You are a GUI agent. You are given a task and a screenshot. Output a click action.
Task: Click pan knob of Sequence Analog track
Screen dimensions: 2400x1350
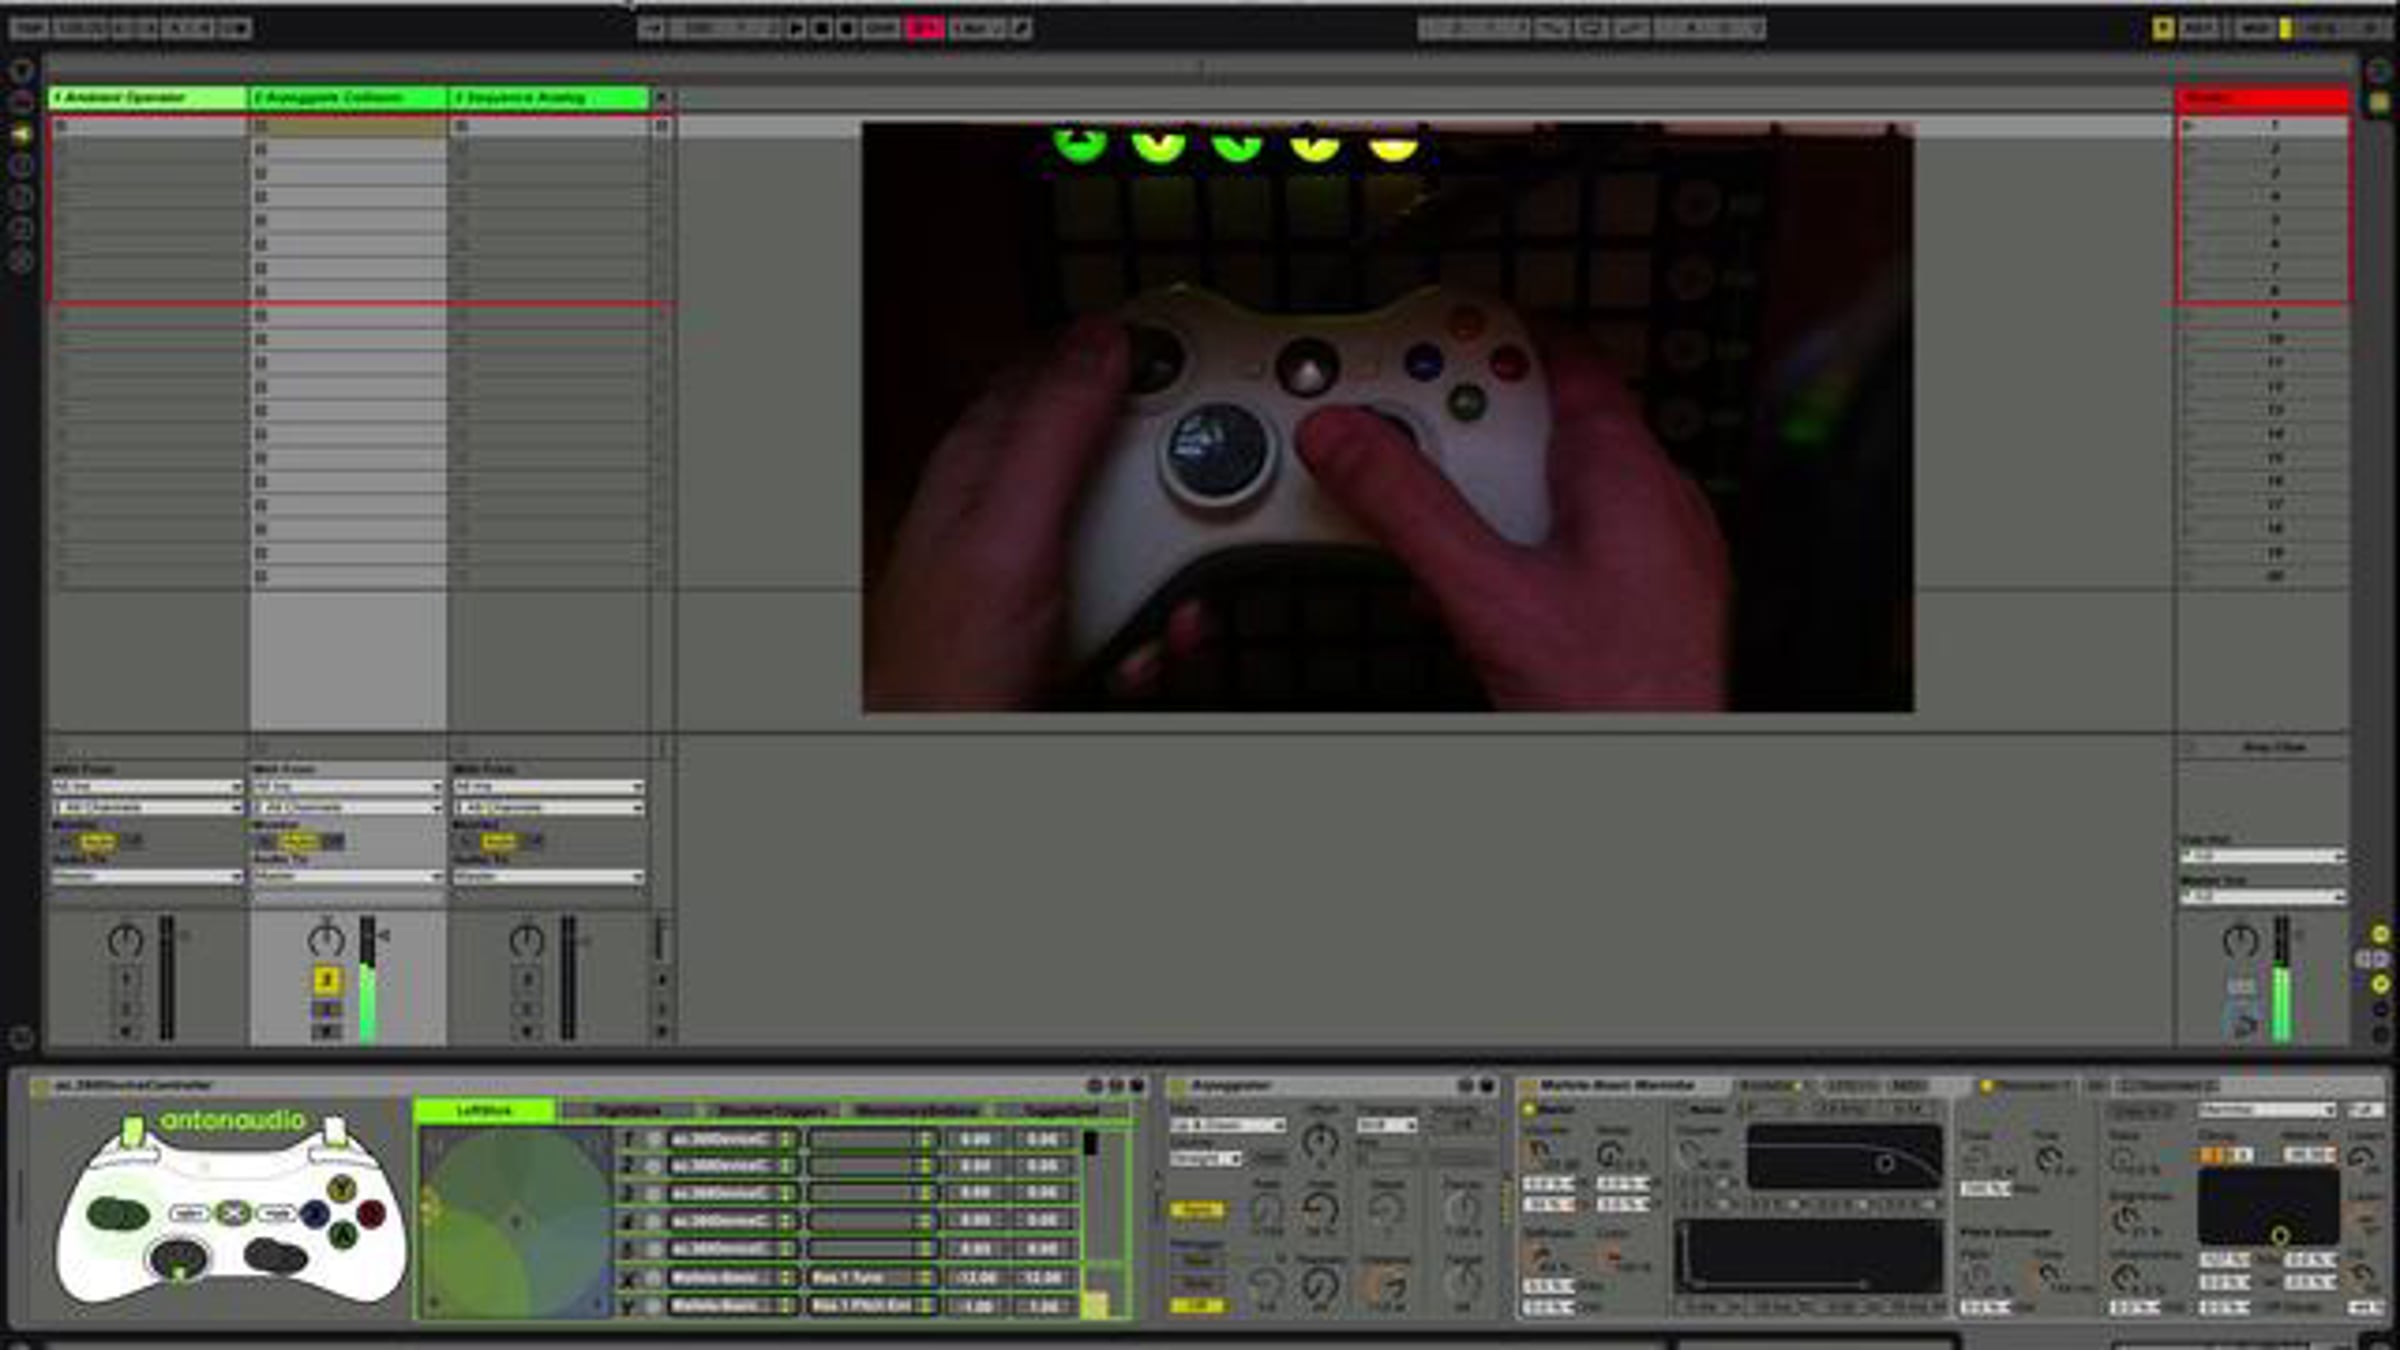point(527,940)
